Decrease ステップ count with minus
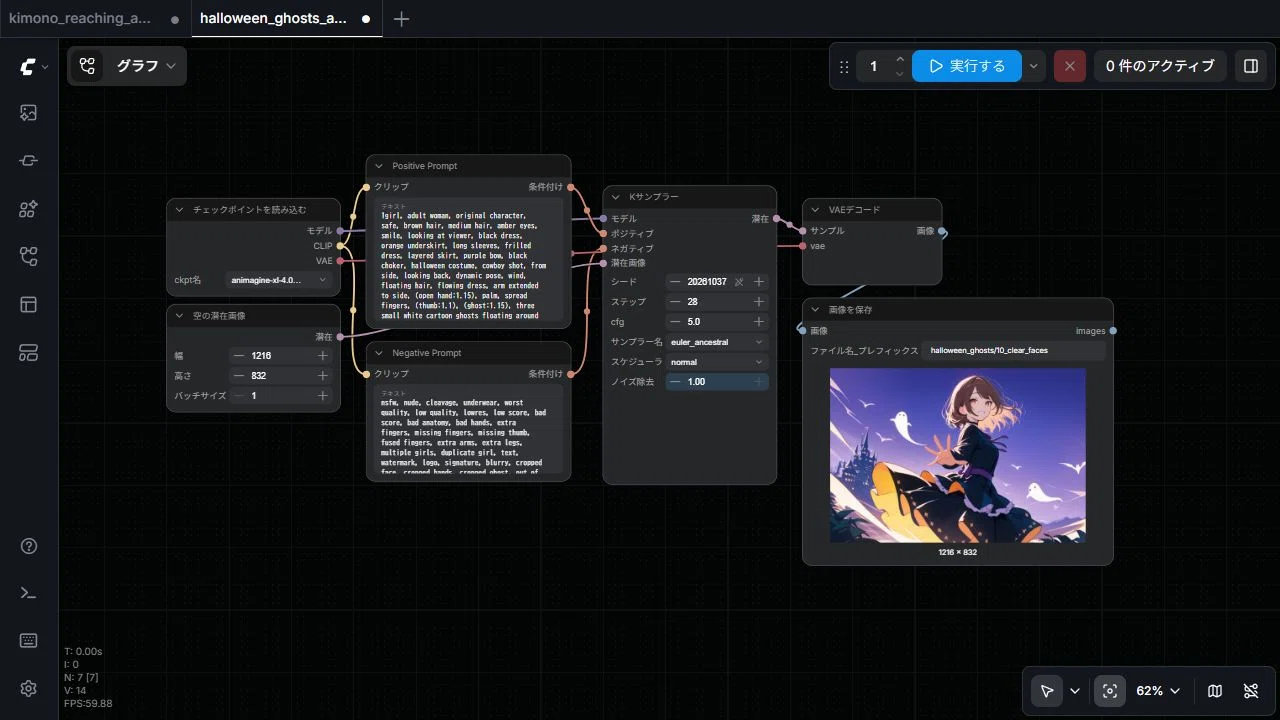The height and width of the screenshot is (720, 1280). click(x=677, y=302)
